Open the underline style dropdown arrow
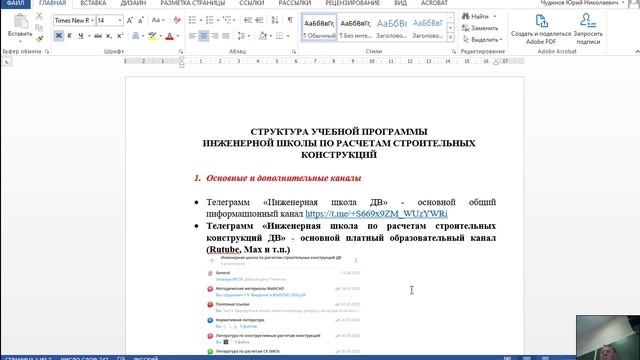The width and height of the screenshot is (640, 360). point(89,36)
